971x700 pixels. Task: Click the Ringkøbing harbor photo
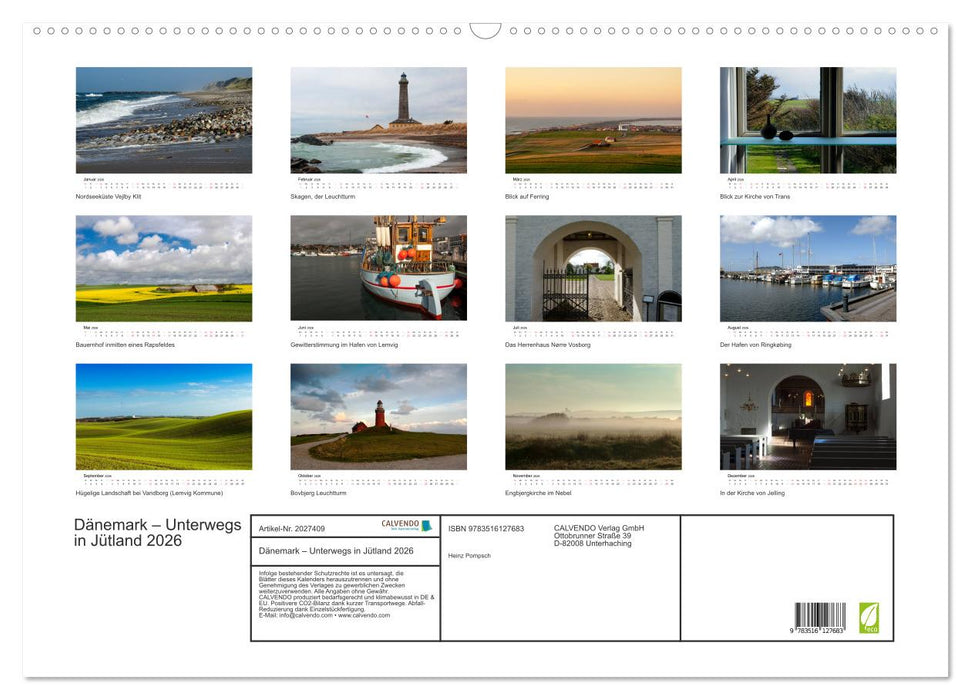808,268
